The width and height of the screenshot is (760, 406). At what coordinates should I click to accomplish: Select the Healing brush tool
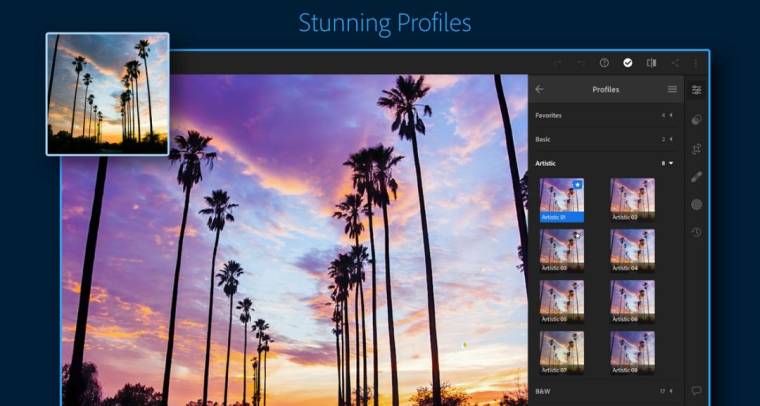697,176
